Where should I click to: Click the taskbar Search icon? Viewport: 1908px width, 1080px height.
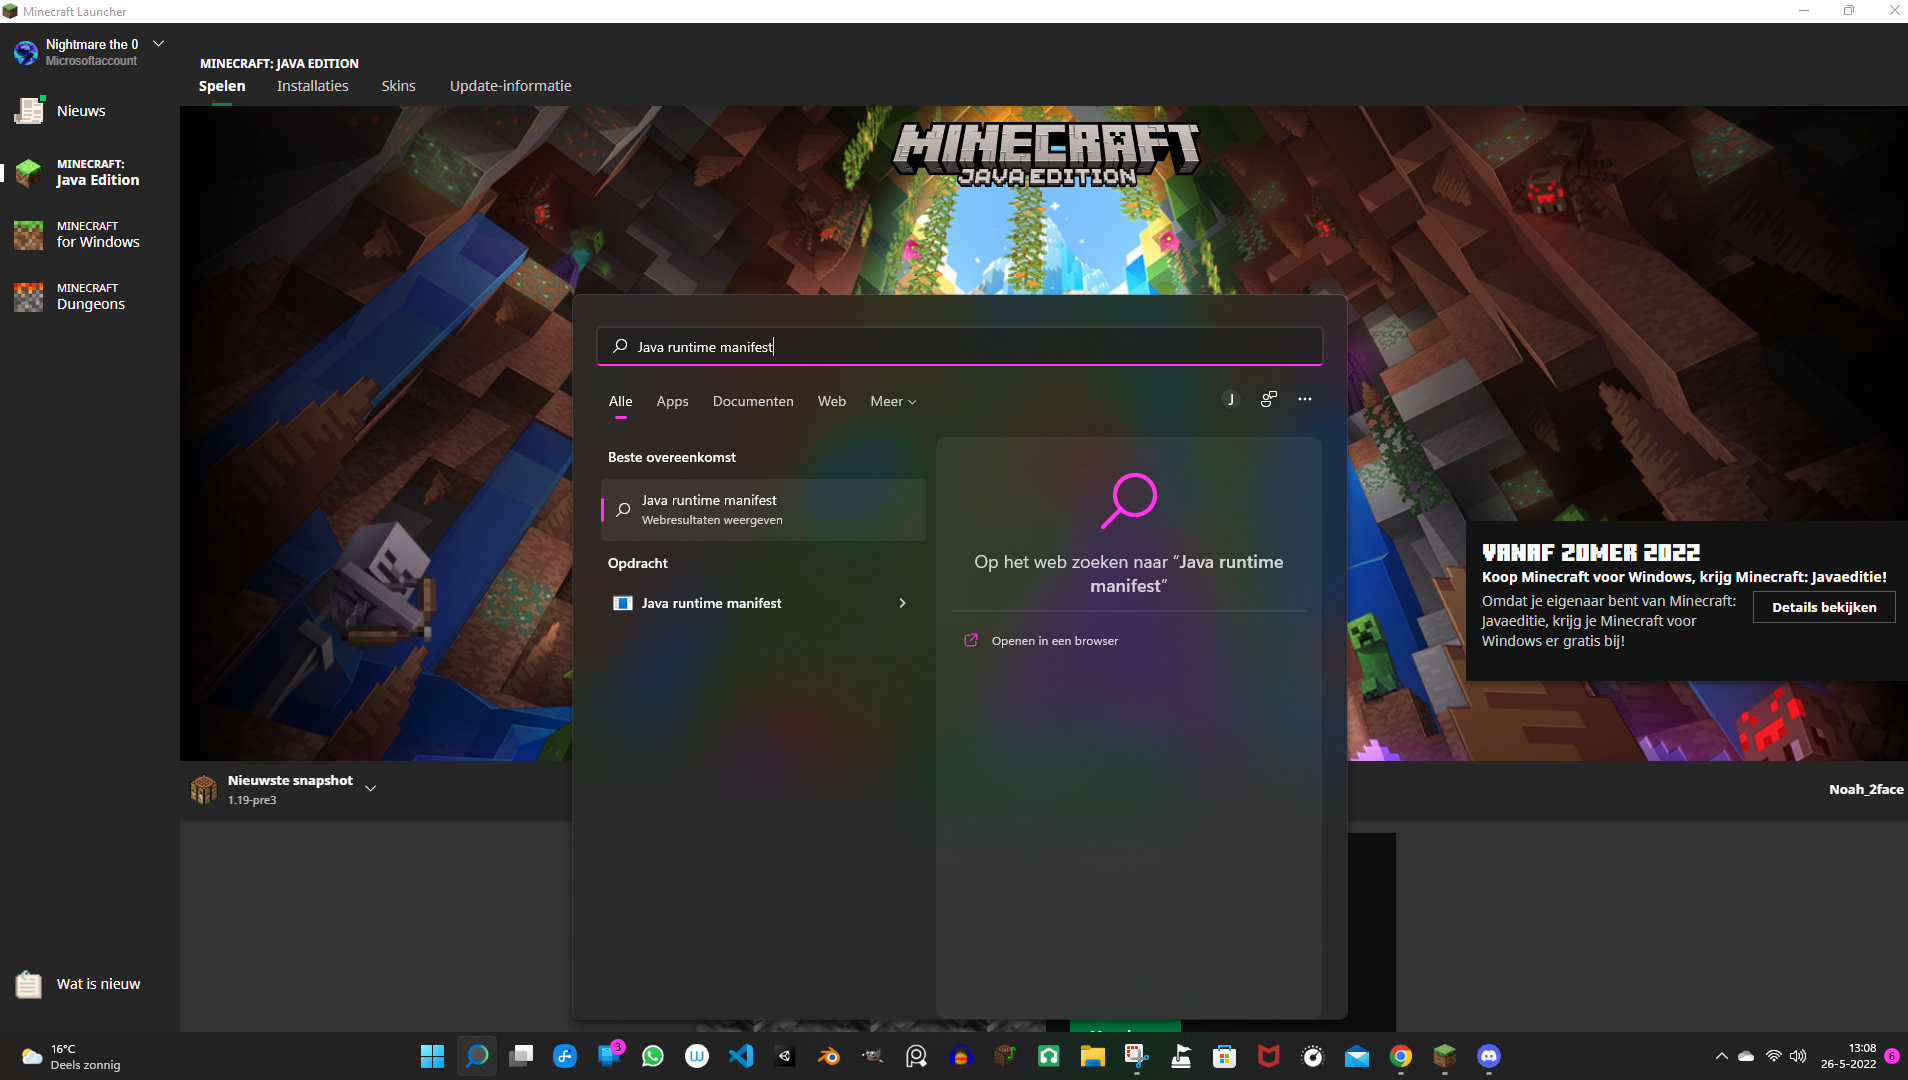pos(477,1056)
